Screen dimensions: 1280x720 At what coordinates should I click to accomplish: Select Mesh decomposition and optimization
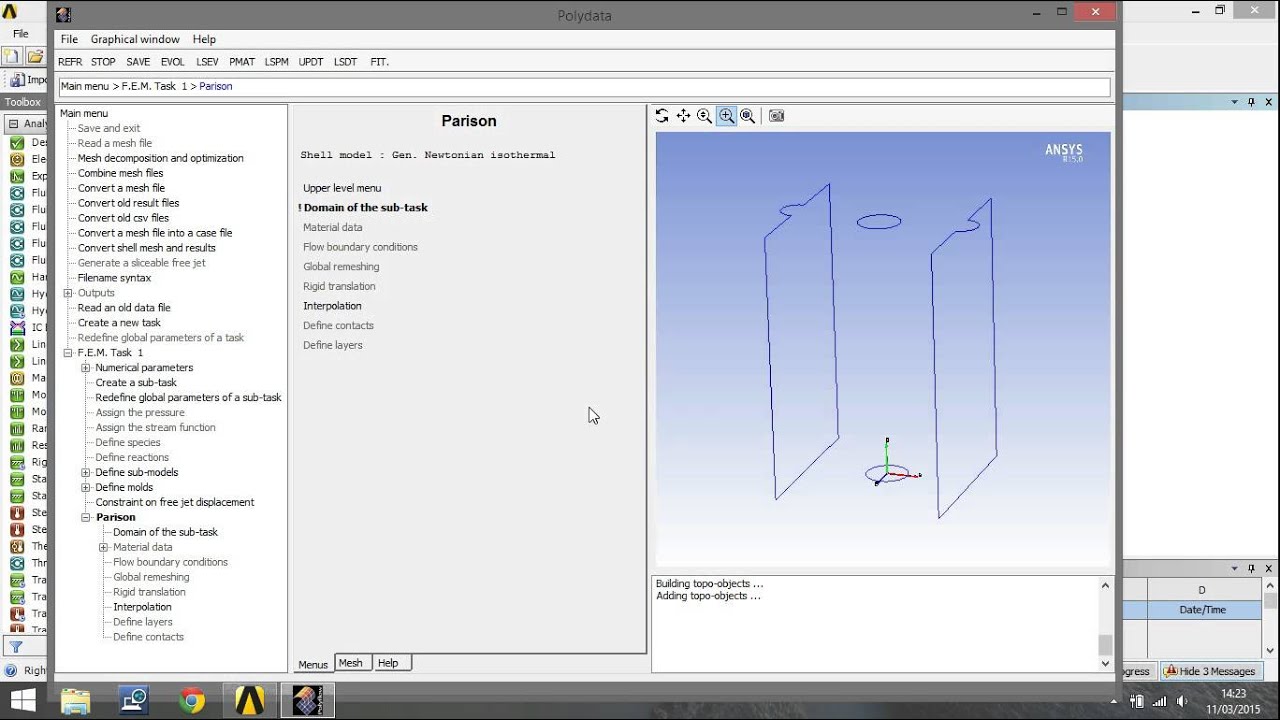(x=161, y=158)
